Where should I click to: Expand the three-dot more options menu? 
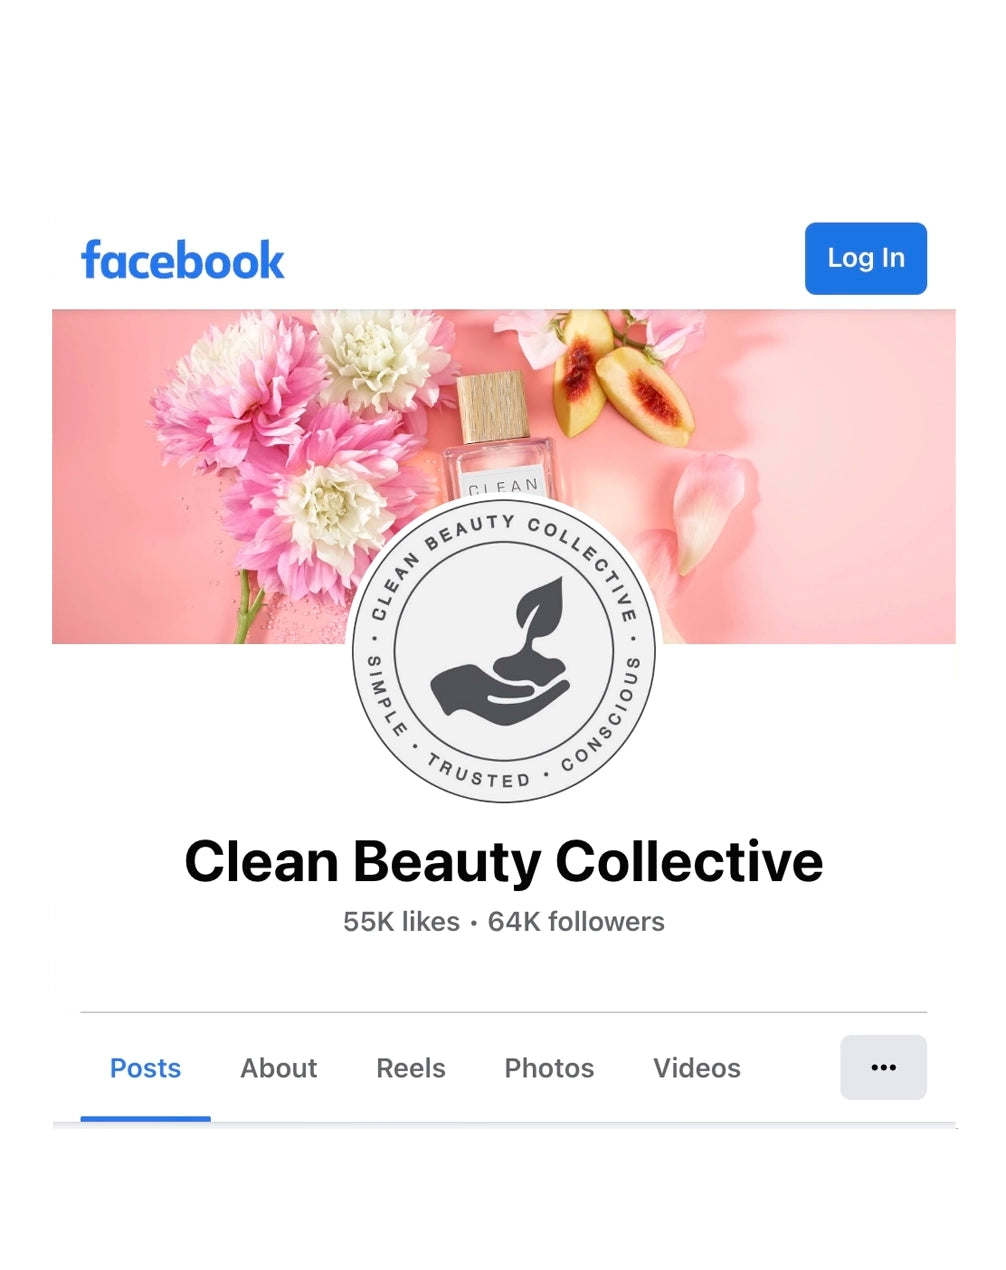click(883, 1067)
